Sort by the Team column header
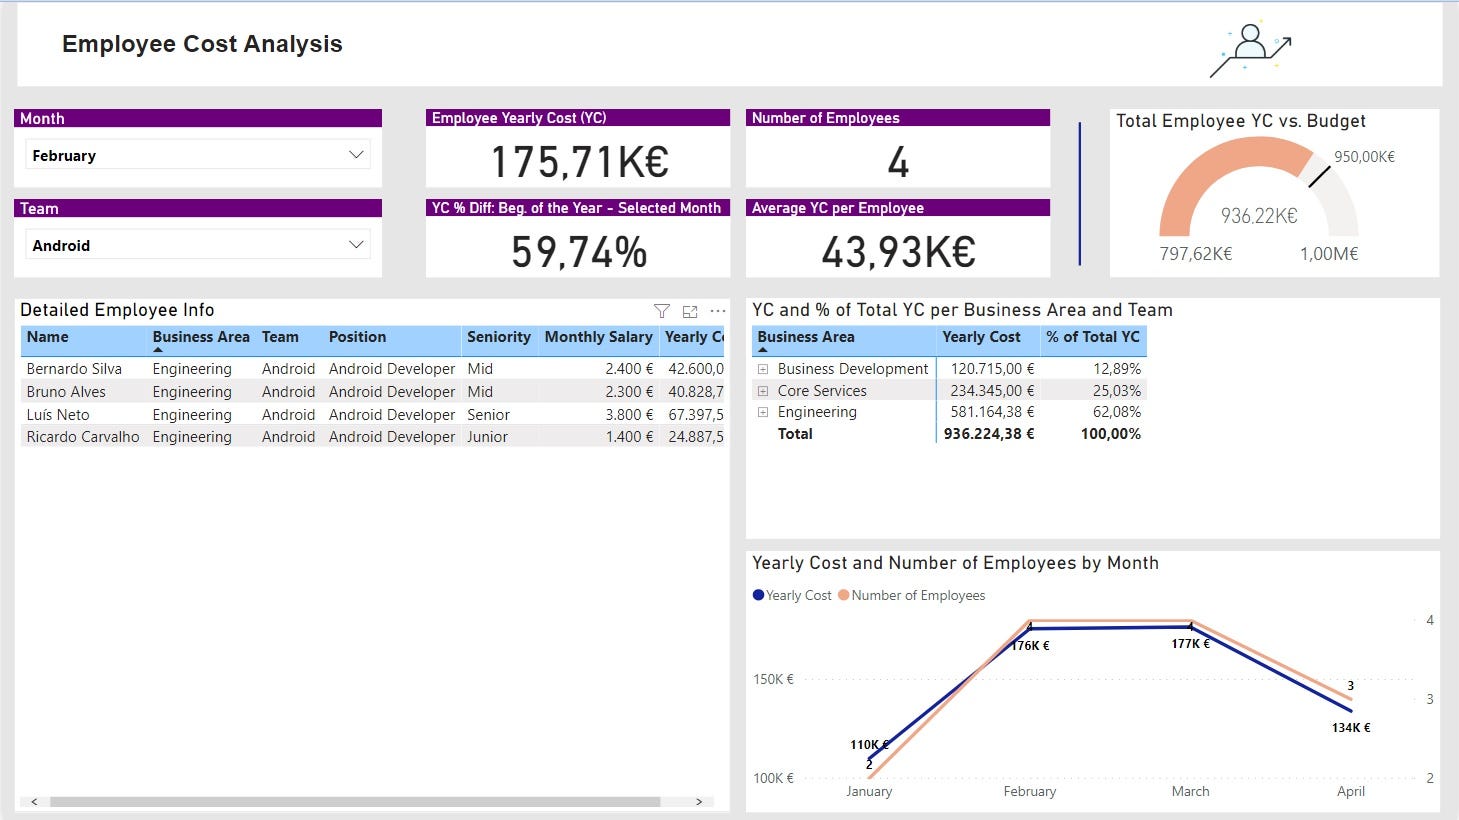 coord(280,337)
